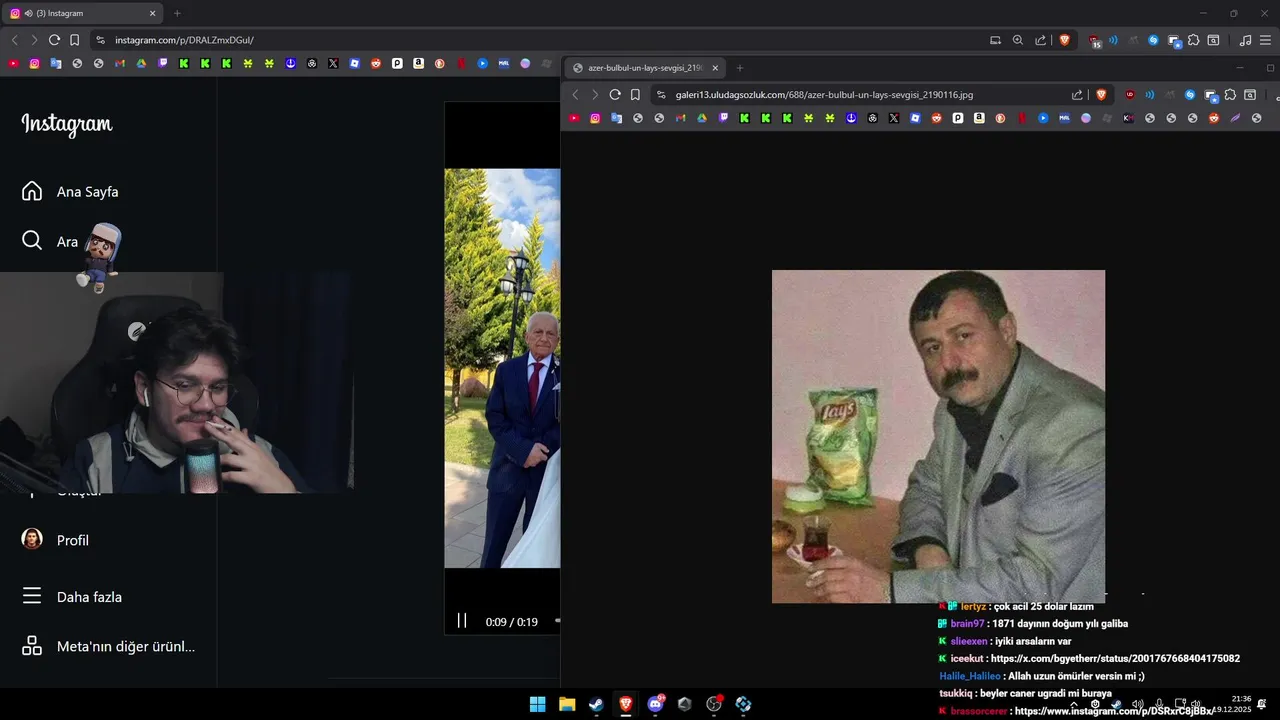Bookmark the uludagsozluk image page
Viewport: 1280px width, 720px height.
635,94
